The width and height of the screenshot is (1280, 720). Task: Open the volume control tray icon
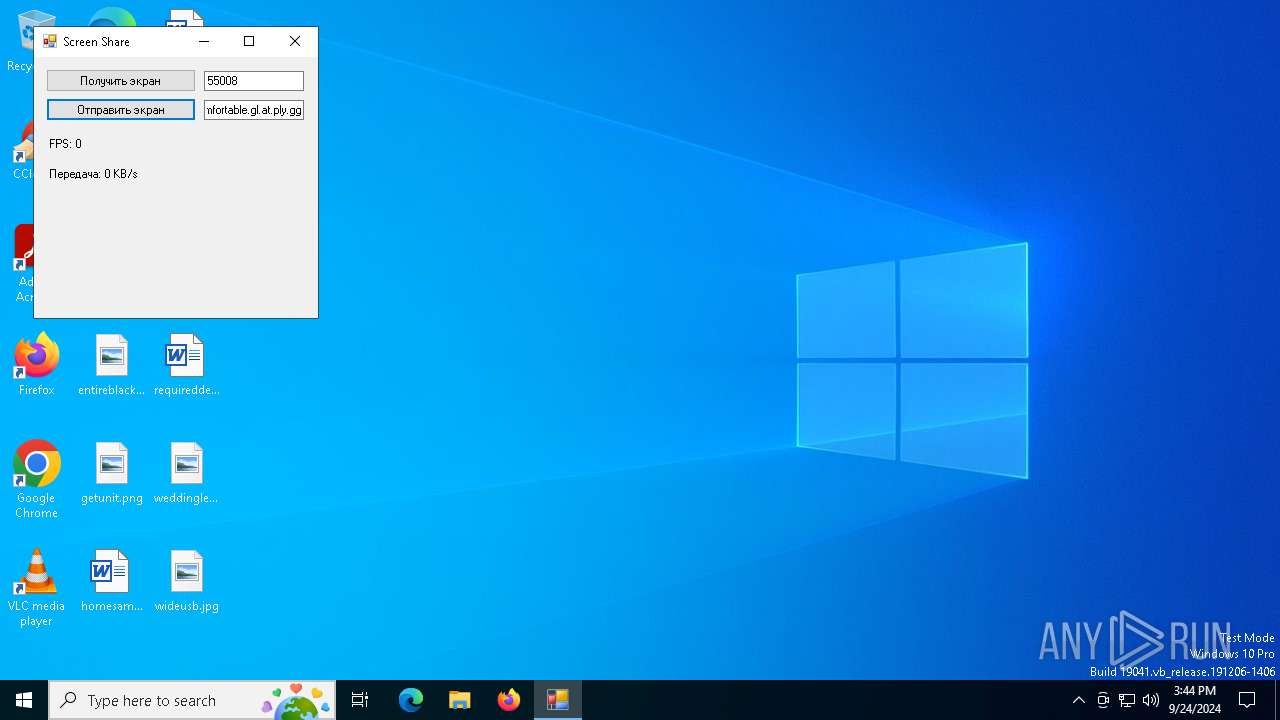click(1151, 700)
